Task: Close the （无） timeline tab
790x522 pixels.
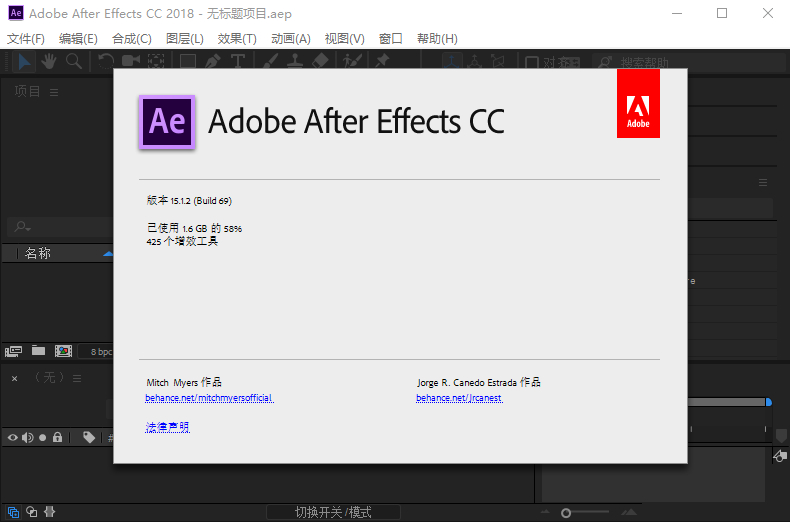Action: point(15,378)
